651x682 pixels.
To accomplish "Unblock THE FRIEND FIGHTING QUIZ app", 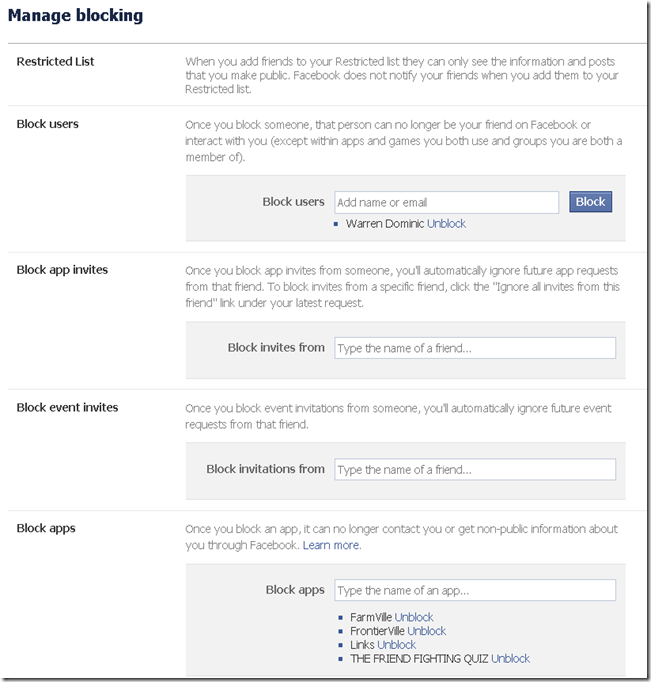I will click(510, 659).
